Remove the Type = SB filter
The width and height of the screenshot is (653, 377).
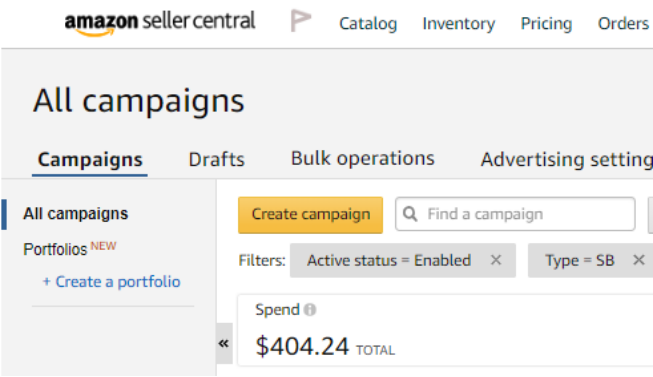638,260
